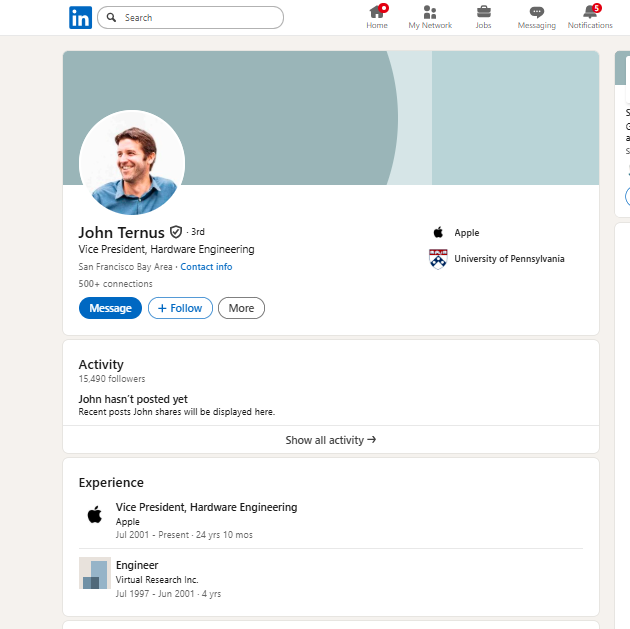Go to My Network icon
This screenshot has width=630, height=629.
tap(430, 13)
